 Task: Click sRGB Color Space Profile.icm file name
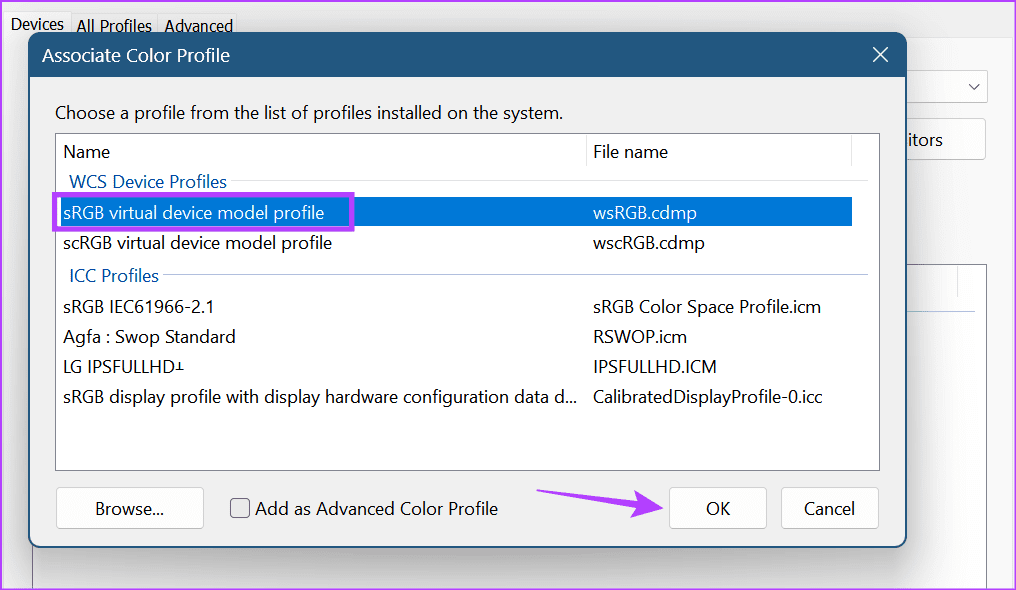[x=707, y=307]
